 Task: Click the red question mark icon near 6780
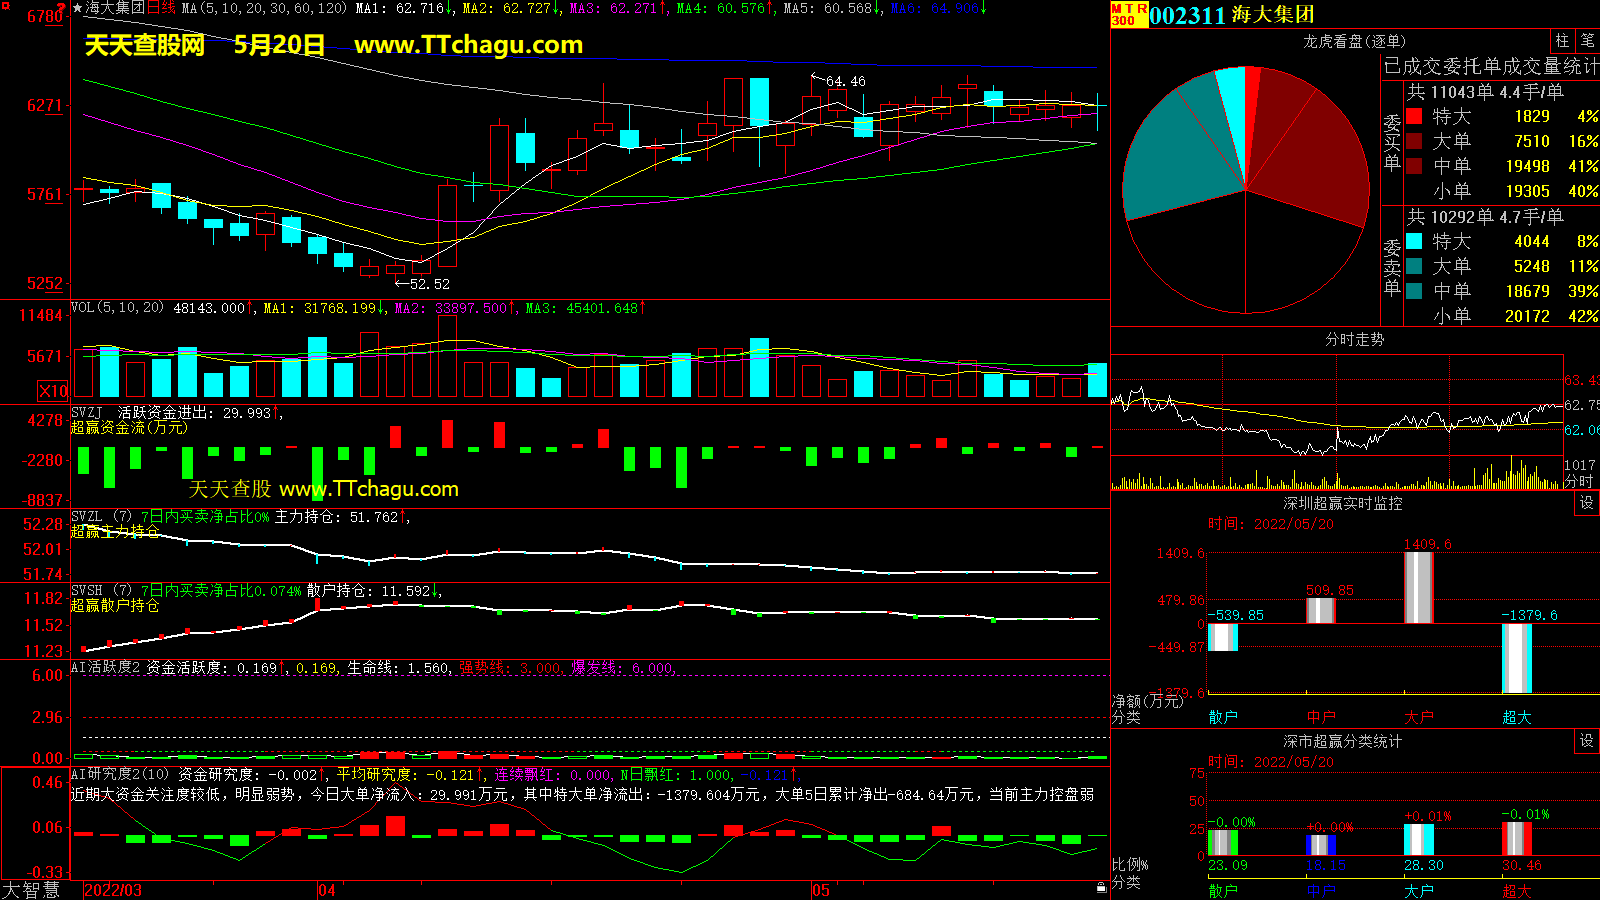(62, 8)
